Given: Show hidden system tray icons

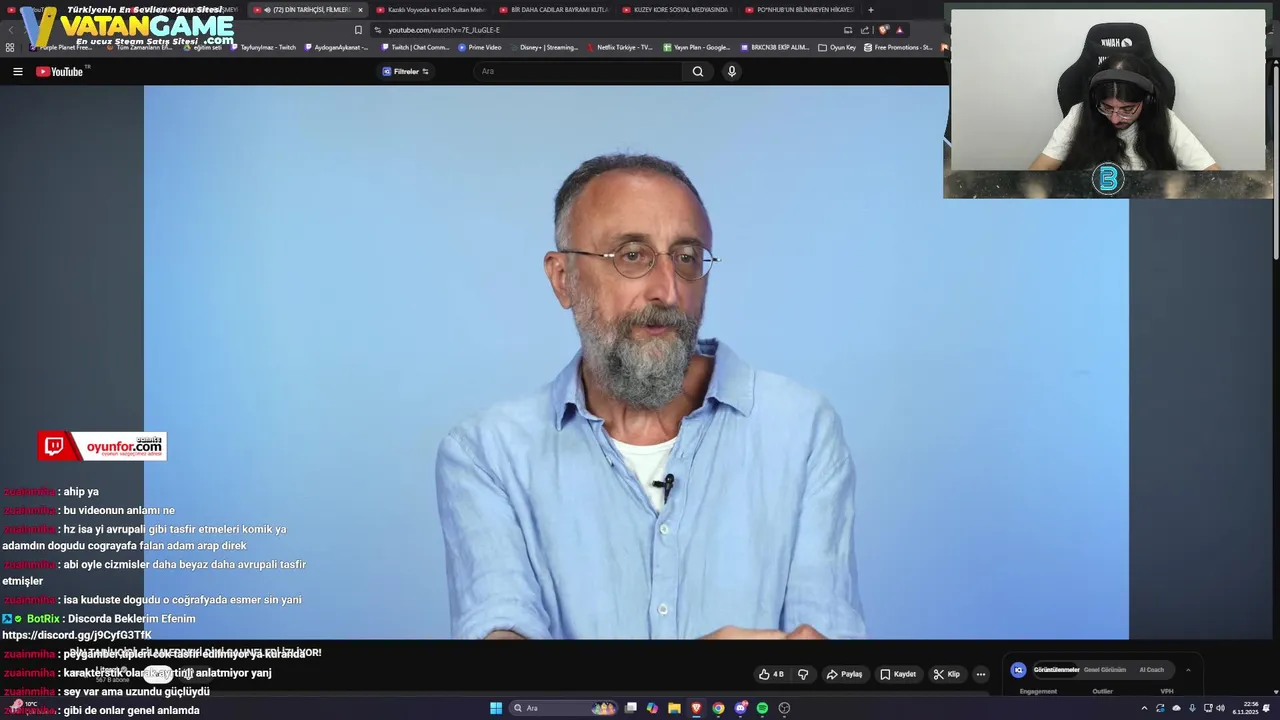Looking at the screenshot, I should pyautogui.click(x=1144, y=708).
